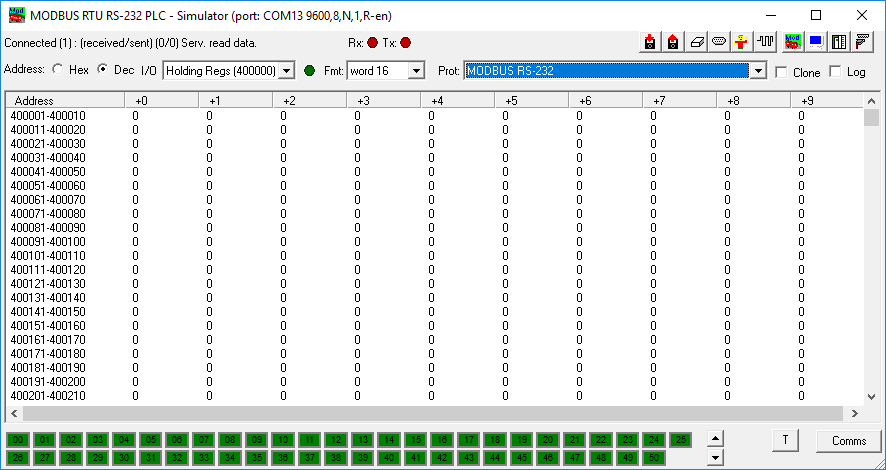Click the load-from-disk toolbar icon
Image resolution: width=886 pixels, height=470 pixels.
click(x=673, y=42)
